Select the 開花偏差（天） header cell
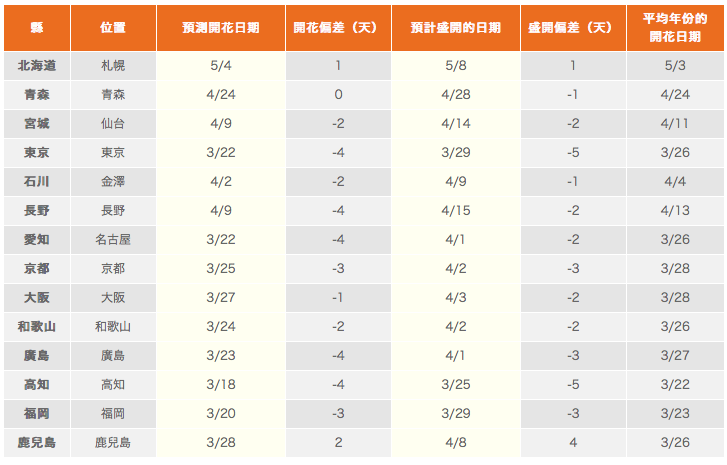The width and height of the screenshot is (727, 465). coord(338,28)
